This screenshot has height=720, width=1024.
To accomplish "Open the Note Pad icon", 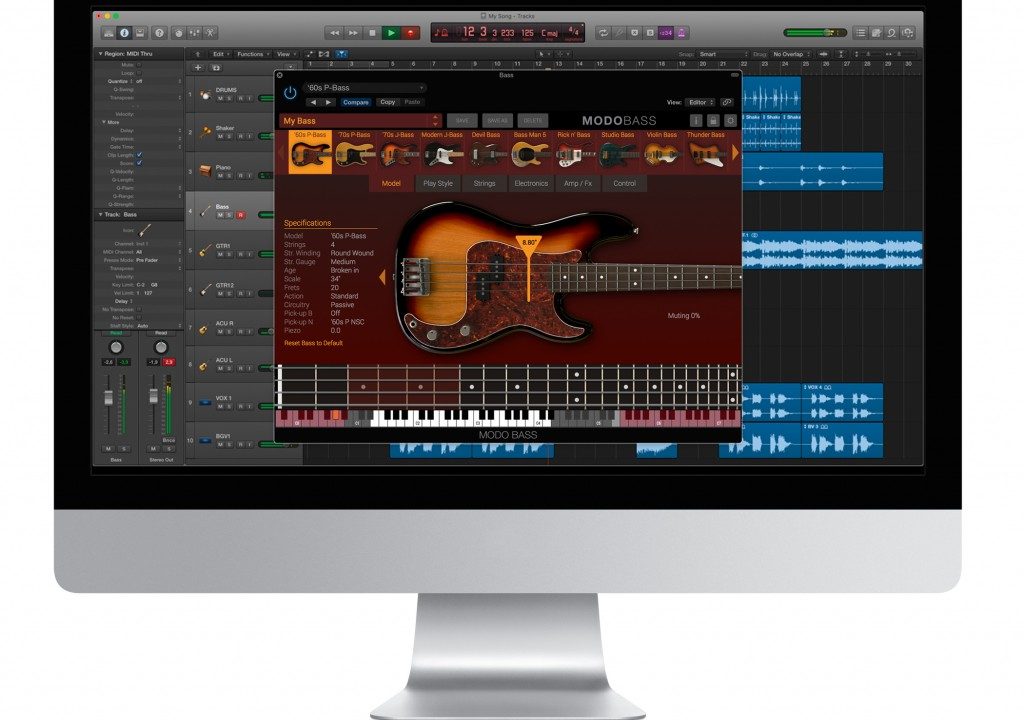I will click(x=876, y=33).
